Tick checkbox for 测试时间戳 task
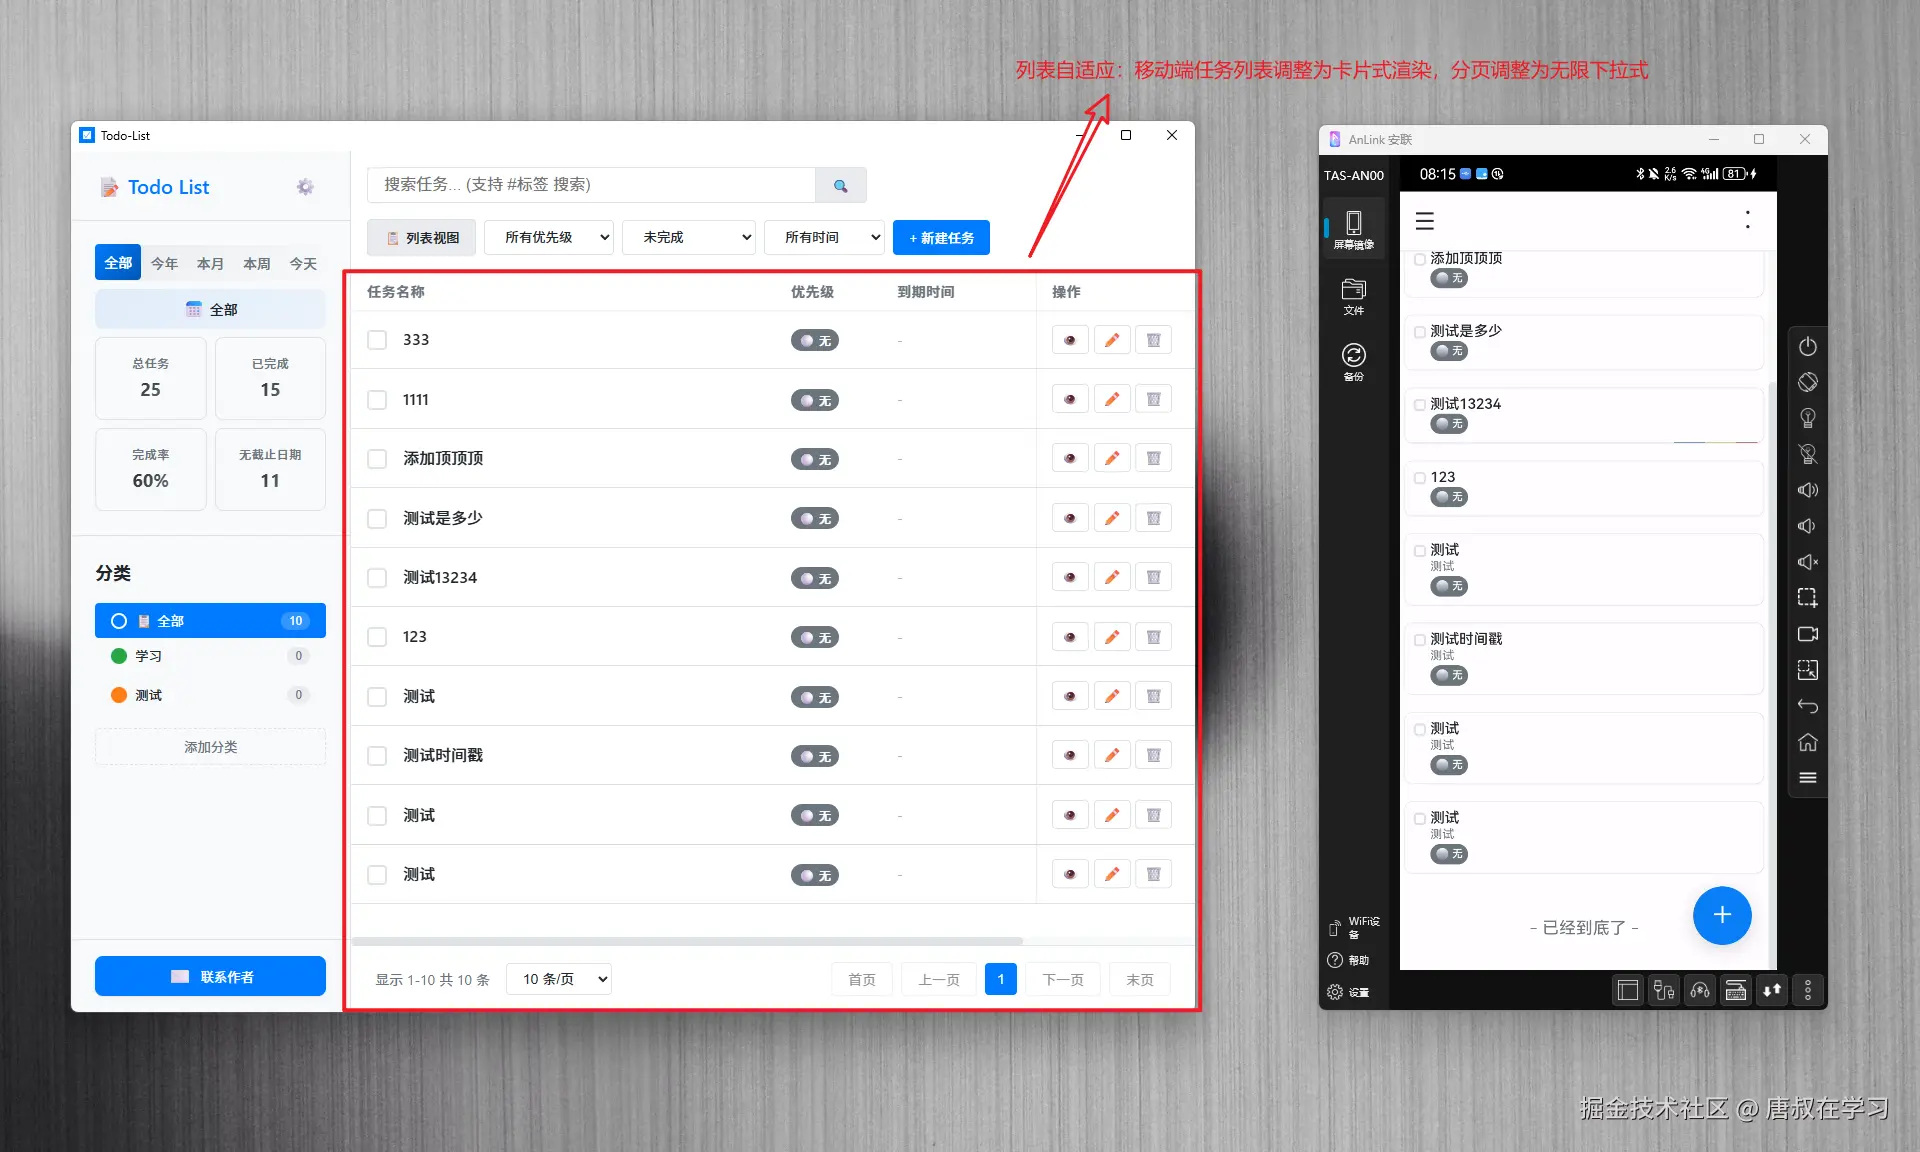This screenshot has width=1920, height=1152. pos(377,756)
